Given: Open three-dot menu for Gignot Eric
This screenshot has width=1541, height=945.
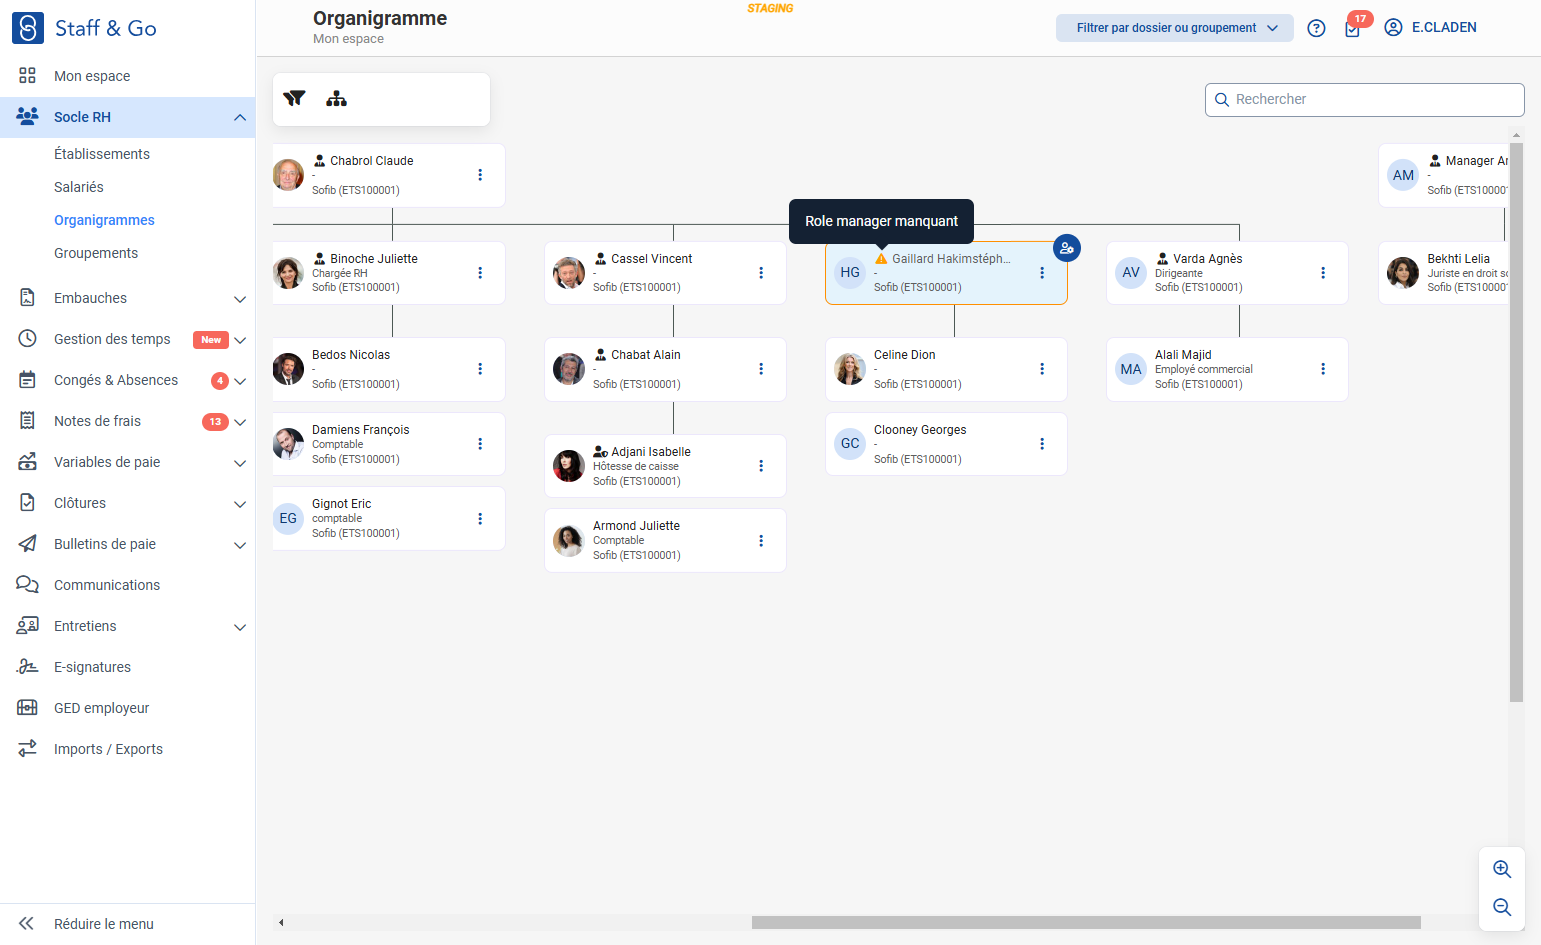Looking at the screenshot, I should [480, 519].
